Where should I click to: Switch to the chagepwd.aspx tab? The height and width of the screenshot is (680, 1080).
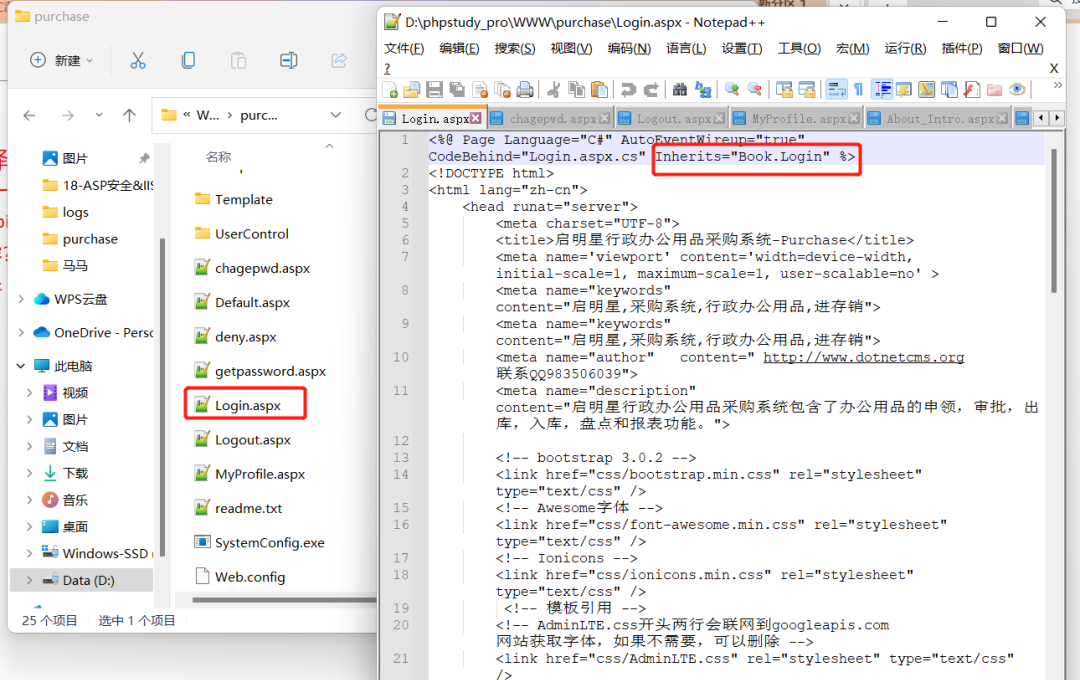pos(552,119)
